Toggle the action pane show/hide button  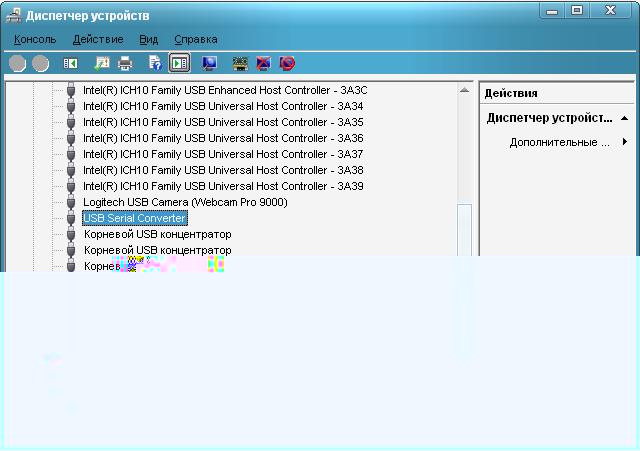[179, 63]
